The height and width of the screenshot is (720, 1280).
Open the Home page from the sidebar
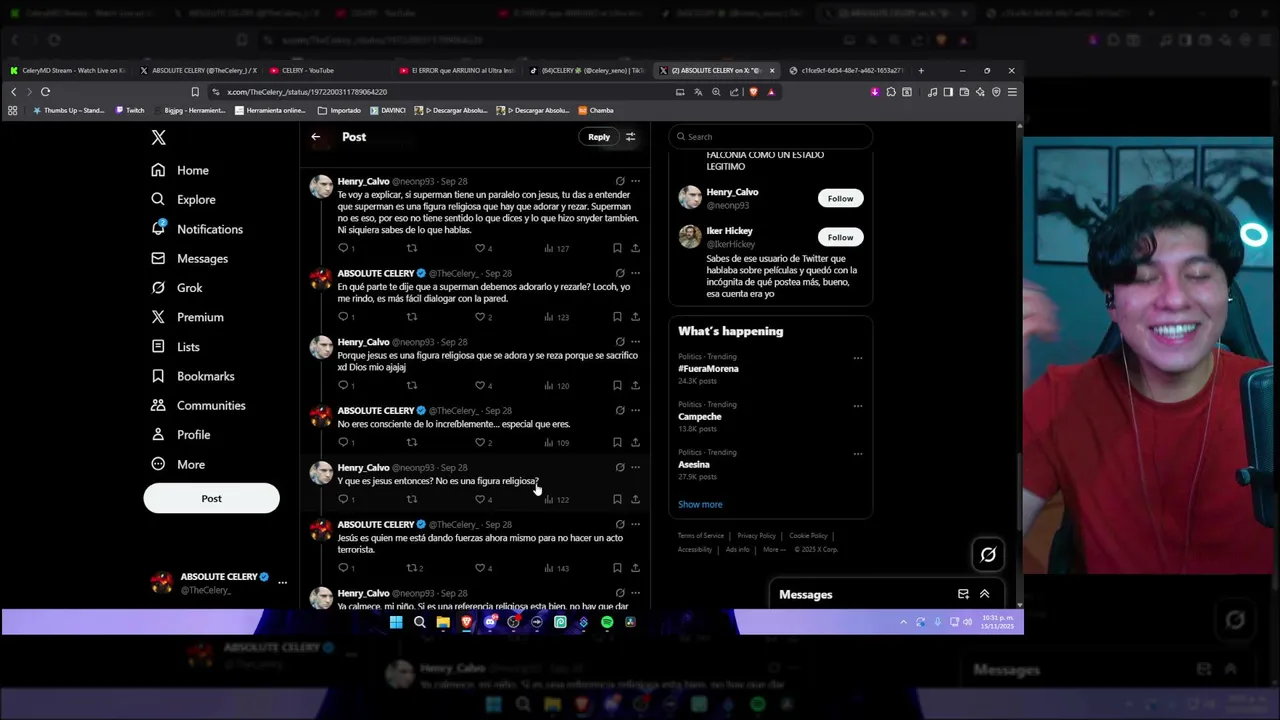pos(180,170)
